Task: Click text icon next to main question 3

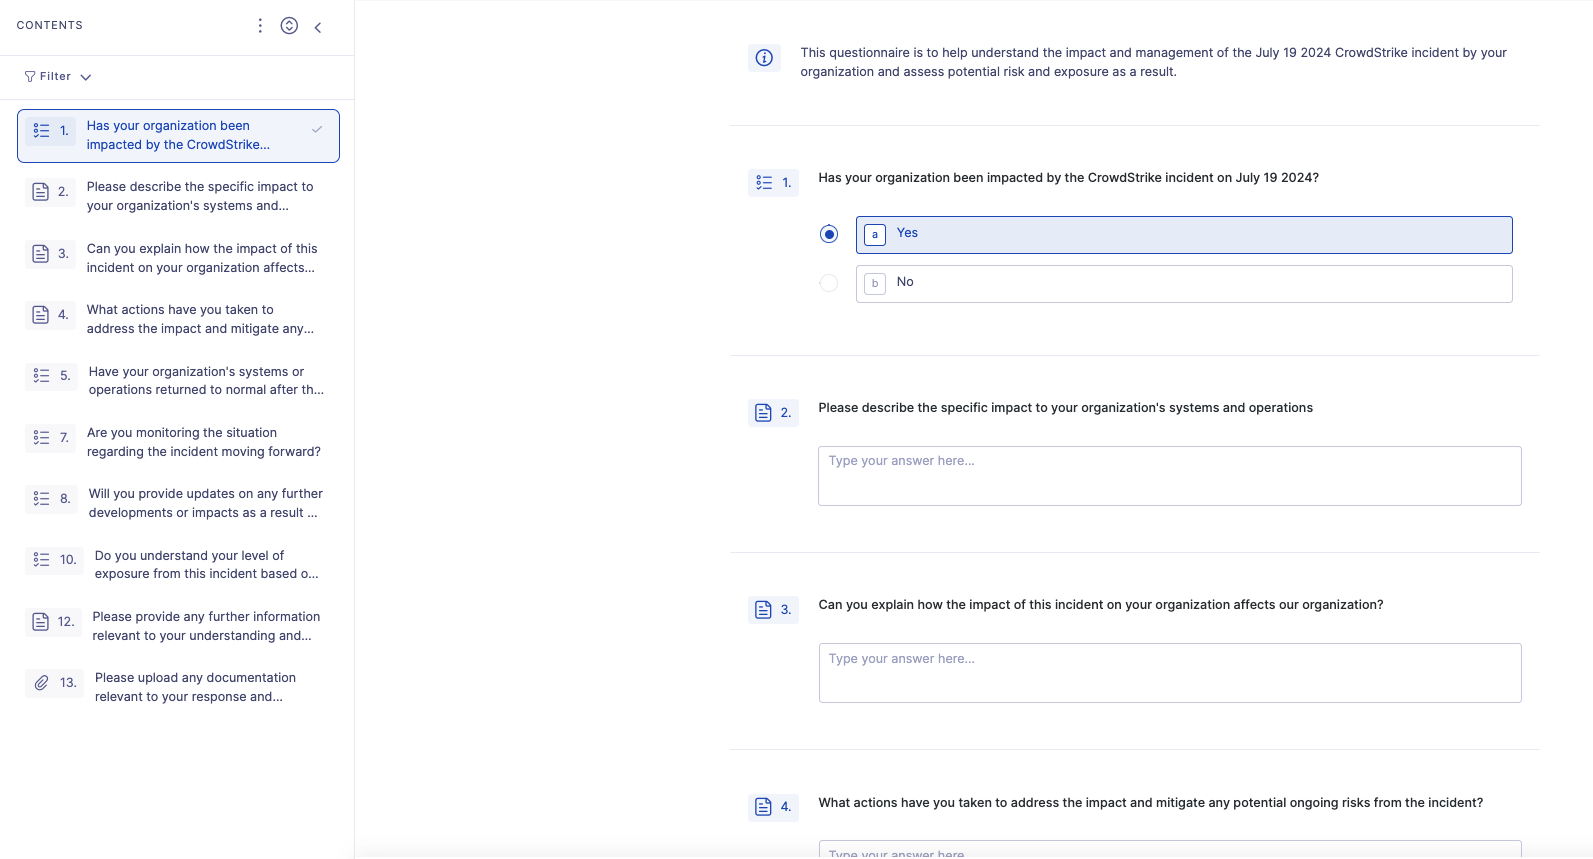Action: click(x=763, y=610)
